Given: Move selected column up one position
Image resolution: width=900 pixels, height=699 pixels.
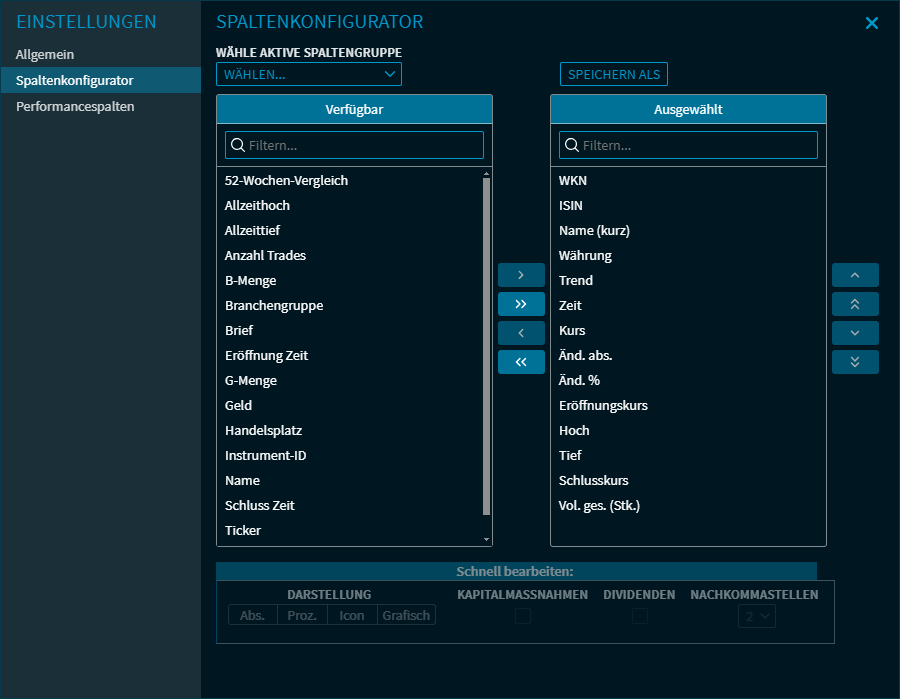Looking at the screenshot, I should point(855,275).
